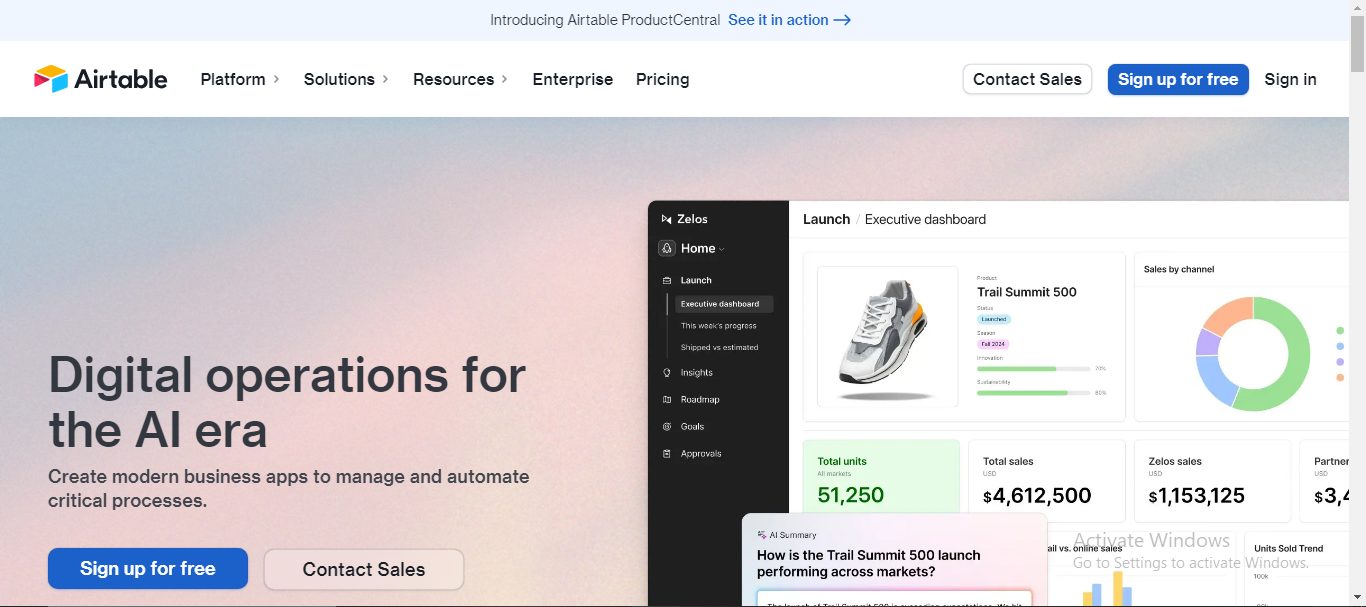Click "Executive dashboard" in the breadcrumb header
1366x607 pixels.
click(925, 219)
